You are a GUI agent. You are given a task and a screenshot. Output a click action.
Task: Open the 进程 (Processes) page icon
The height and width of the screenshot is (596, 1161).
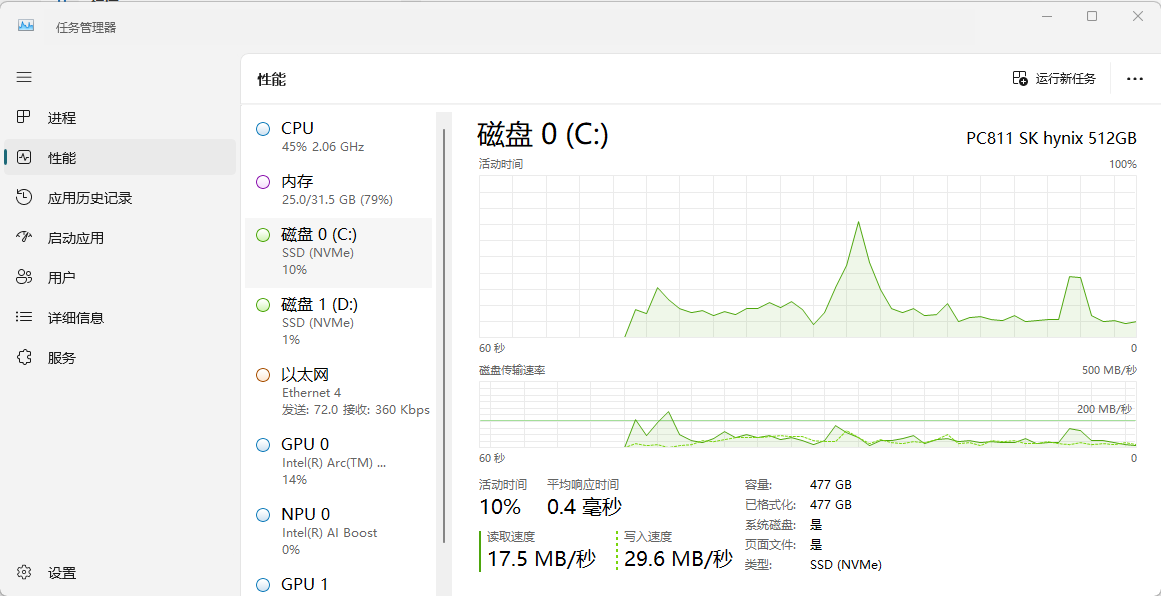[25, 117]
